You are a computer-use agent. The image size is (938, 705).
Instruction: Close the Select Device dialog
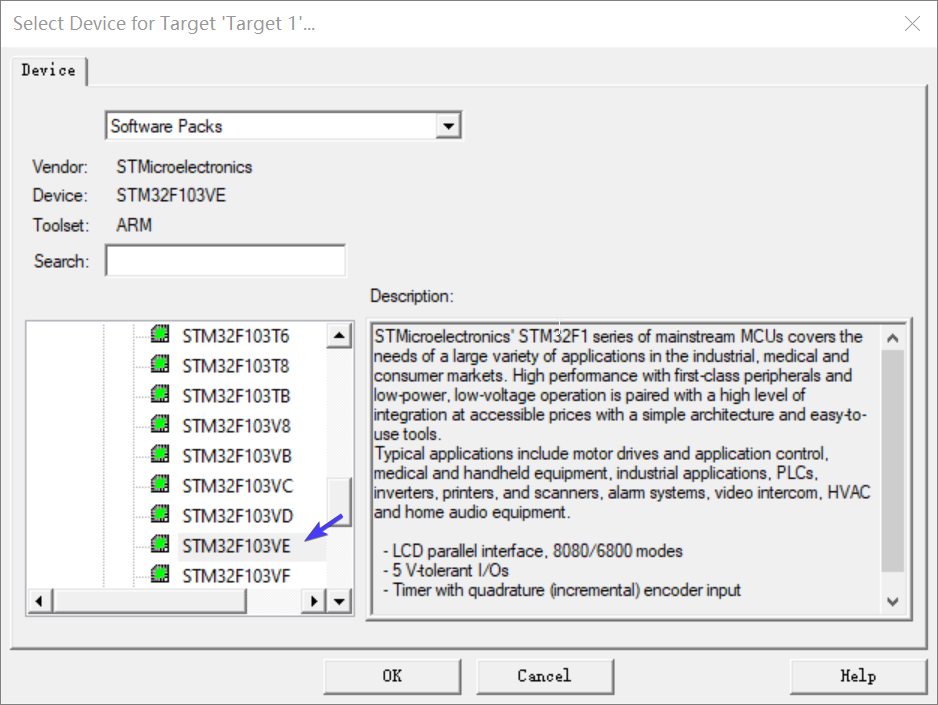pos(912,23)
